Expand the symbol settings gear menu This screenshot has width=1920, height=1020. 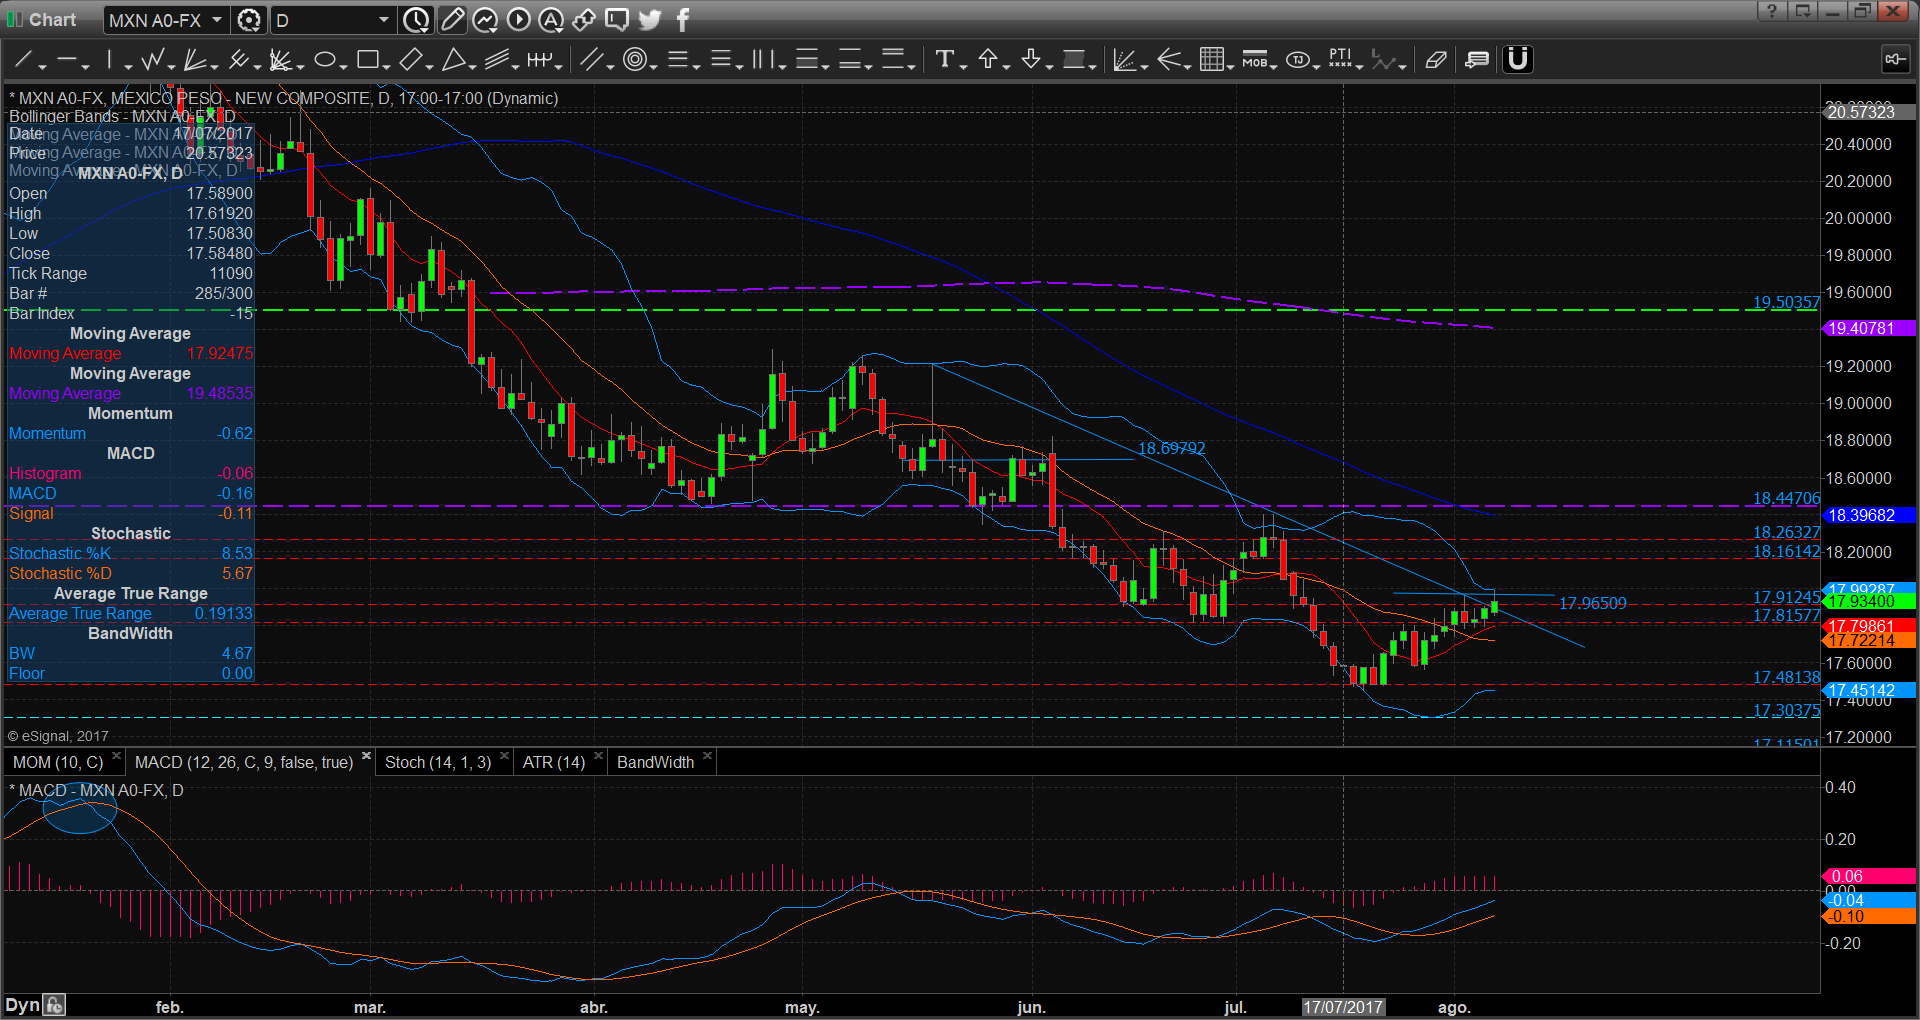pos(249,20)
